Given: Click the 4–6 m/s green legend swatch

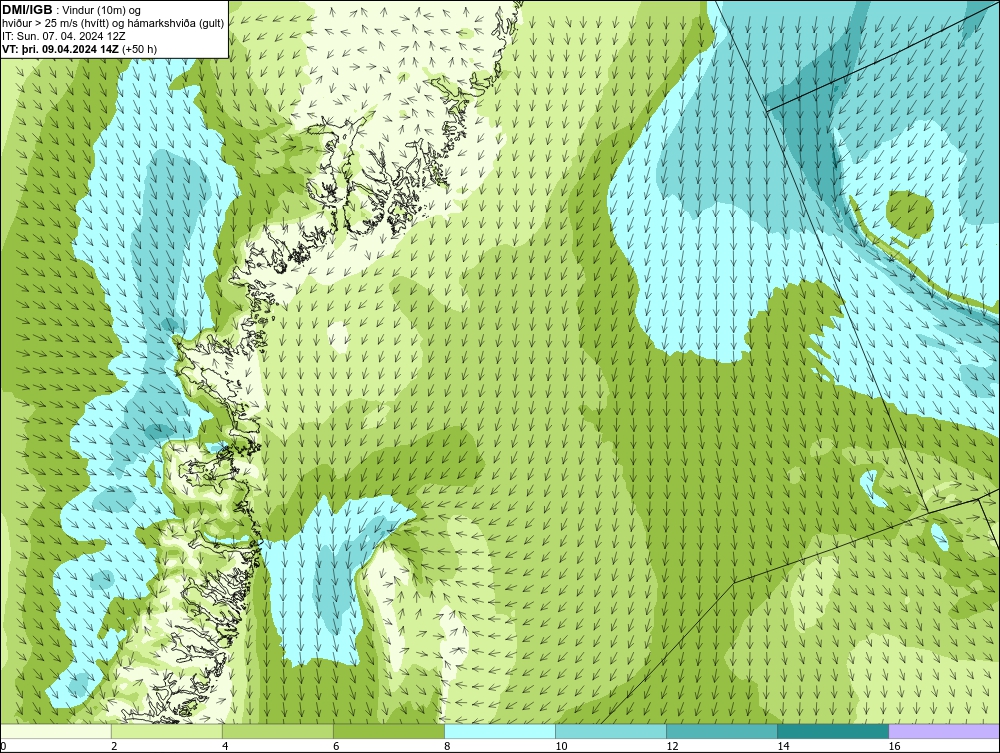Looking at the screenshot, I should (278, 731).
